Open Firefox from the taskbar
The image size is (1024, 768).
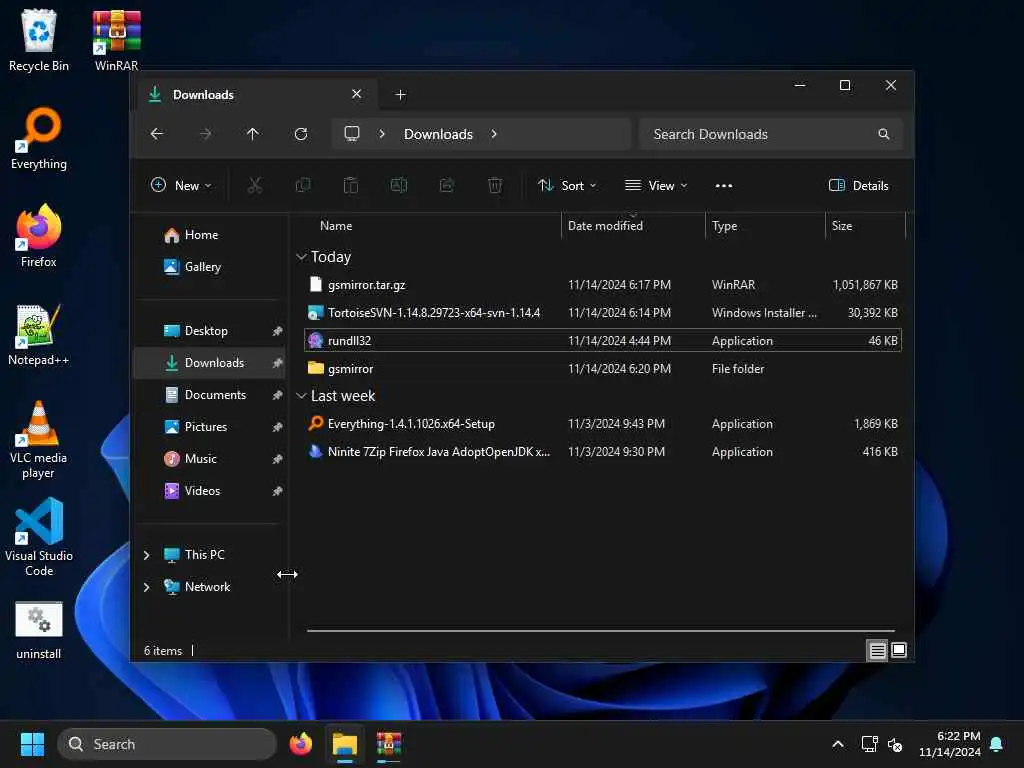click(x=300, y=744)
